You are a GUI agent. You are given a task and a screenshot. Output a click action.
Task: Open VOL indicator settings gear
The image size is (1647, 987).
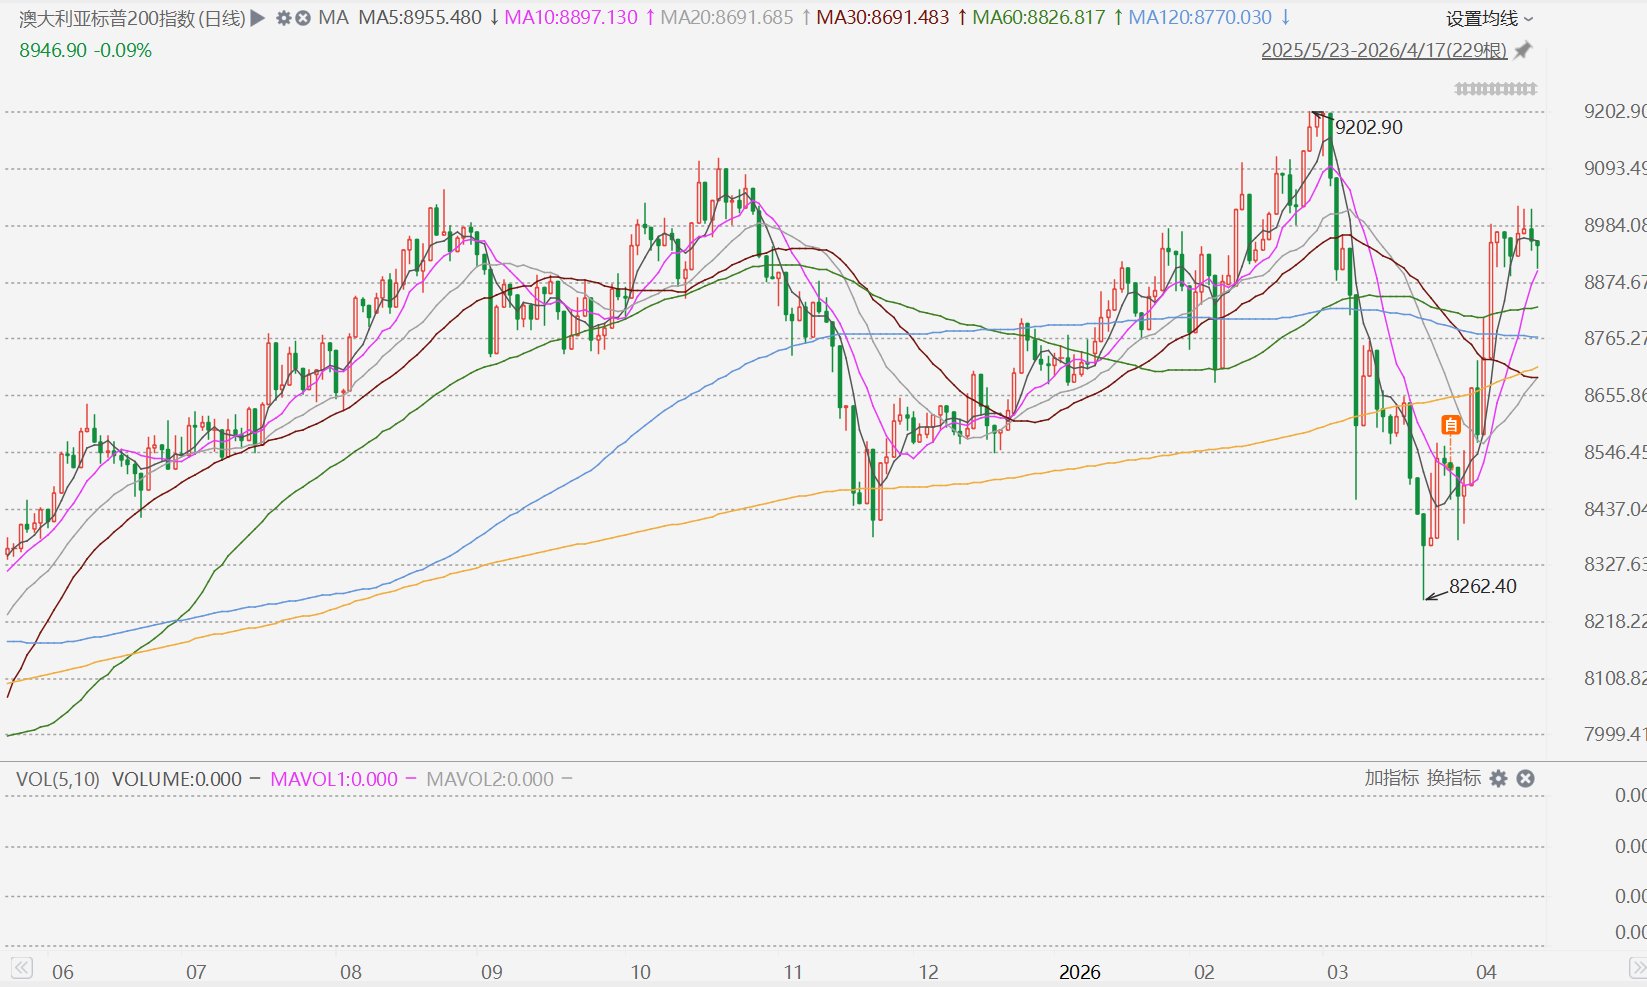(x=1498, y=779)
